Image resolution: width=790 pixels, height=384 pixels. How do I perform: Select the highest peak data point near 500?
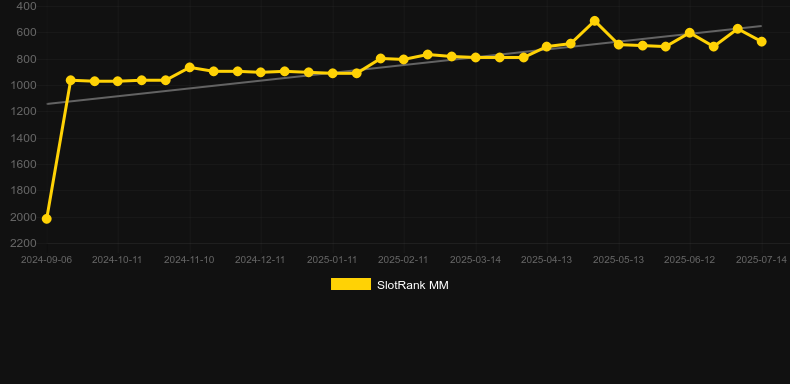coord(595,21)
